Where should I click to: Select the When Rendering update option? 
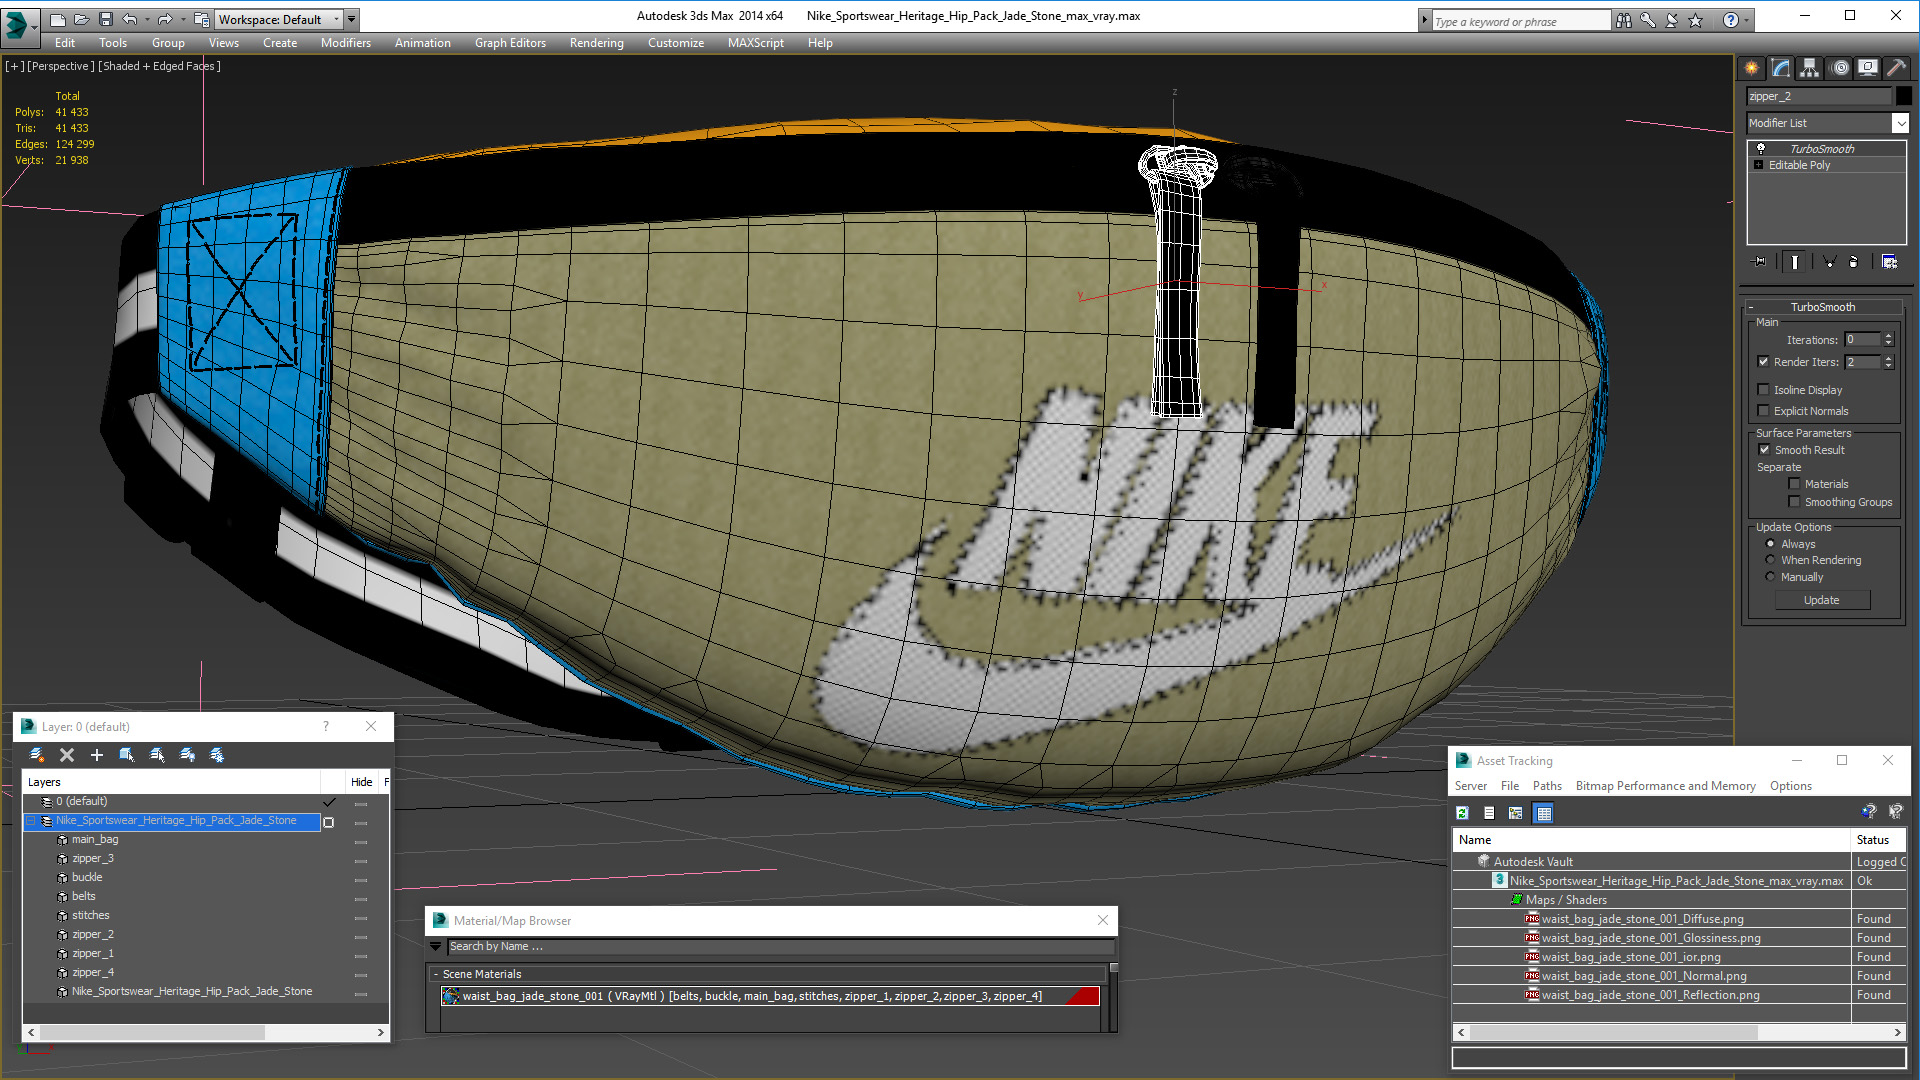1770,560
